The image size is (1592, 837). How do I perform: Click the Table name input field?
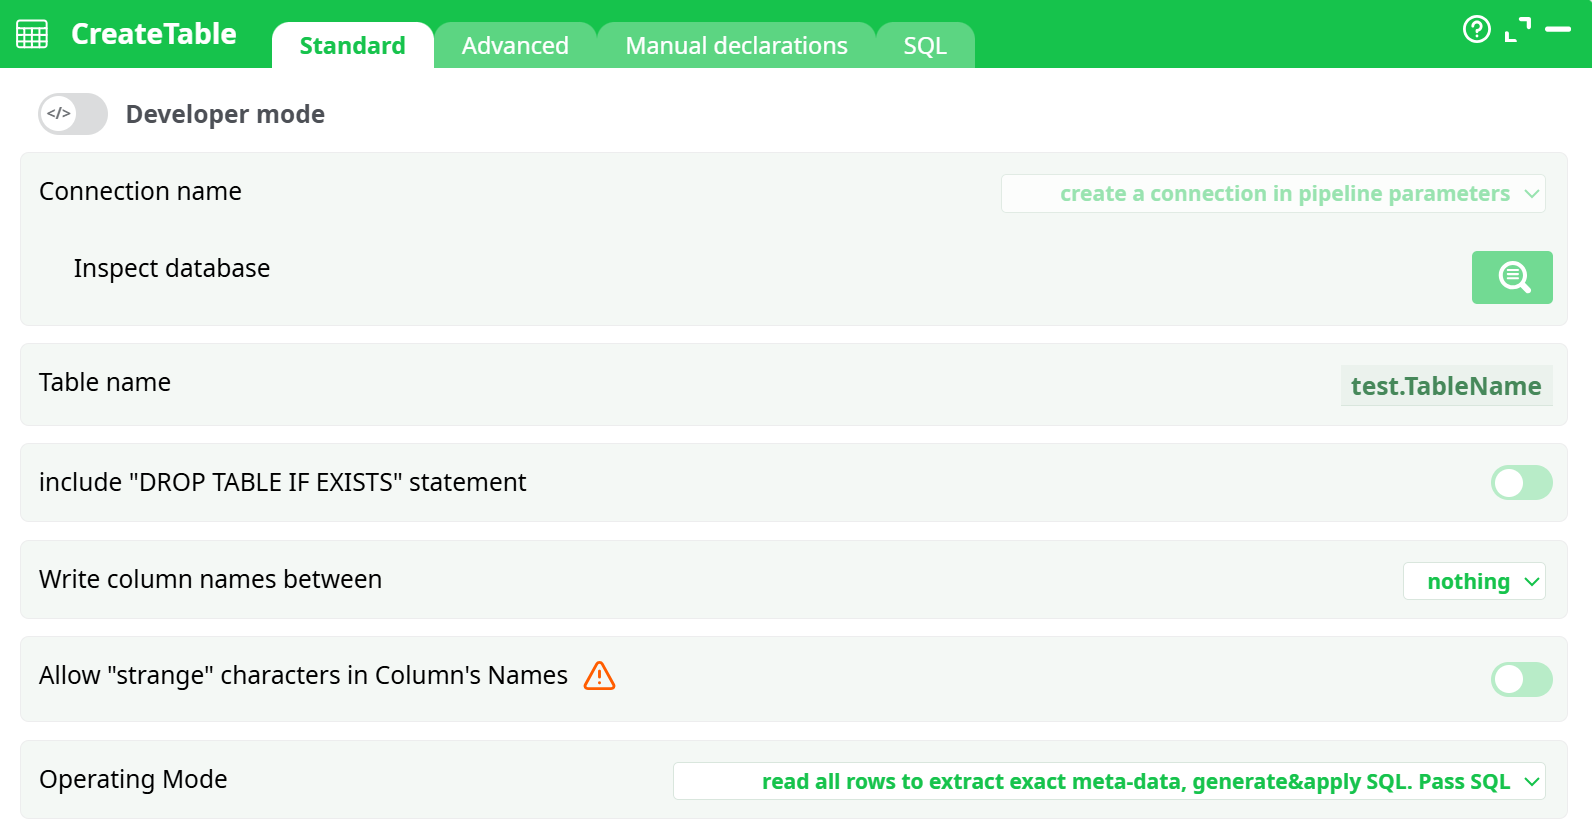coord(1445,386)
